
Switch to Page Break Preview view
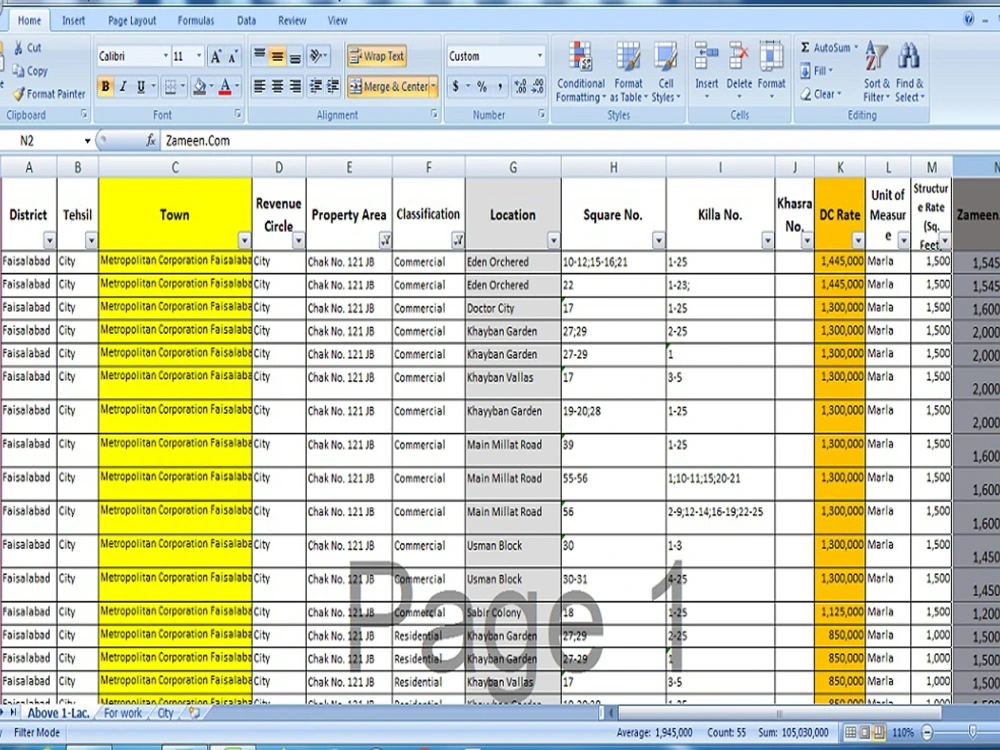tap(879, 732)
